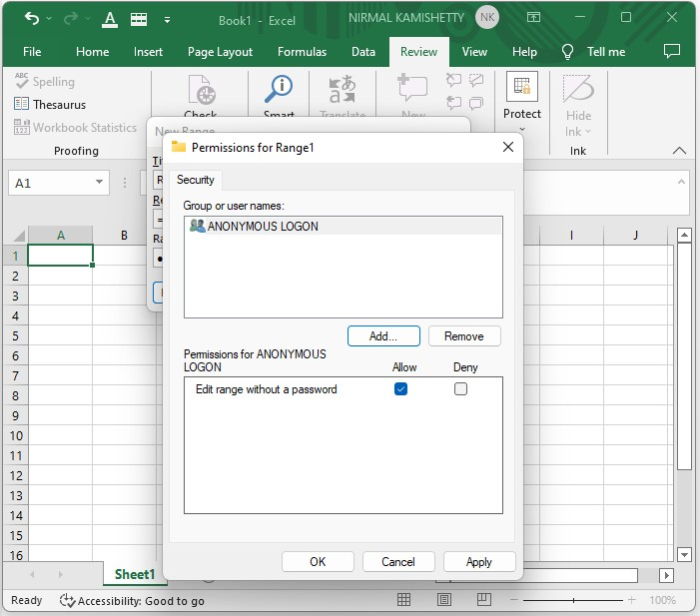
Task: Collapse the ribbon with the chevron
Action: coord(679,150)
